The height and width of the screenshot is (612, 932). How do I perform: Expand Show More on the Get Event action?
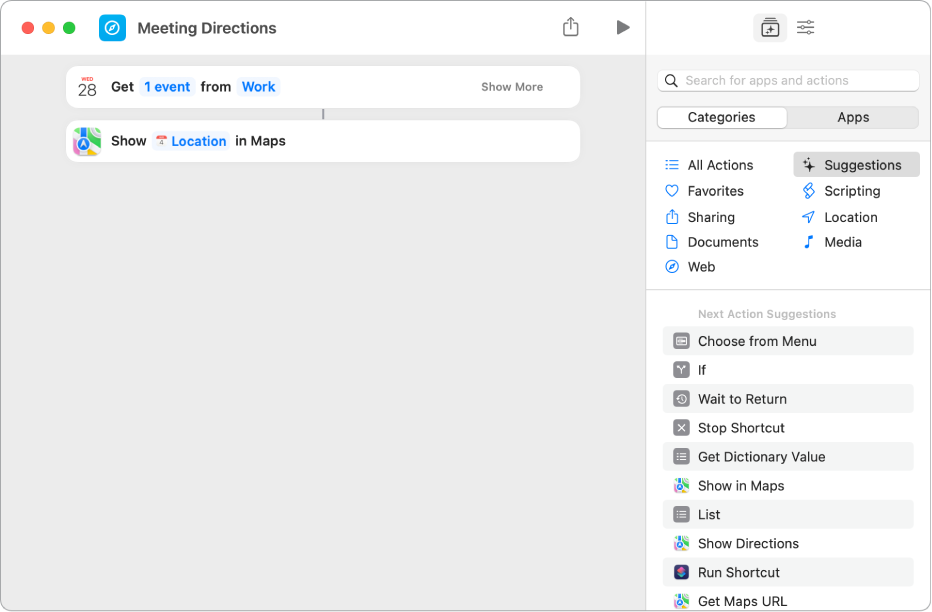coord(511,87)
